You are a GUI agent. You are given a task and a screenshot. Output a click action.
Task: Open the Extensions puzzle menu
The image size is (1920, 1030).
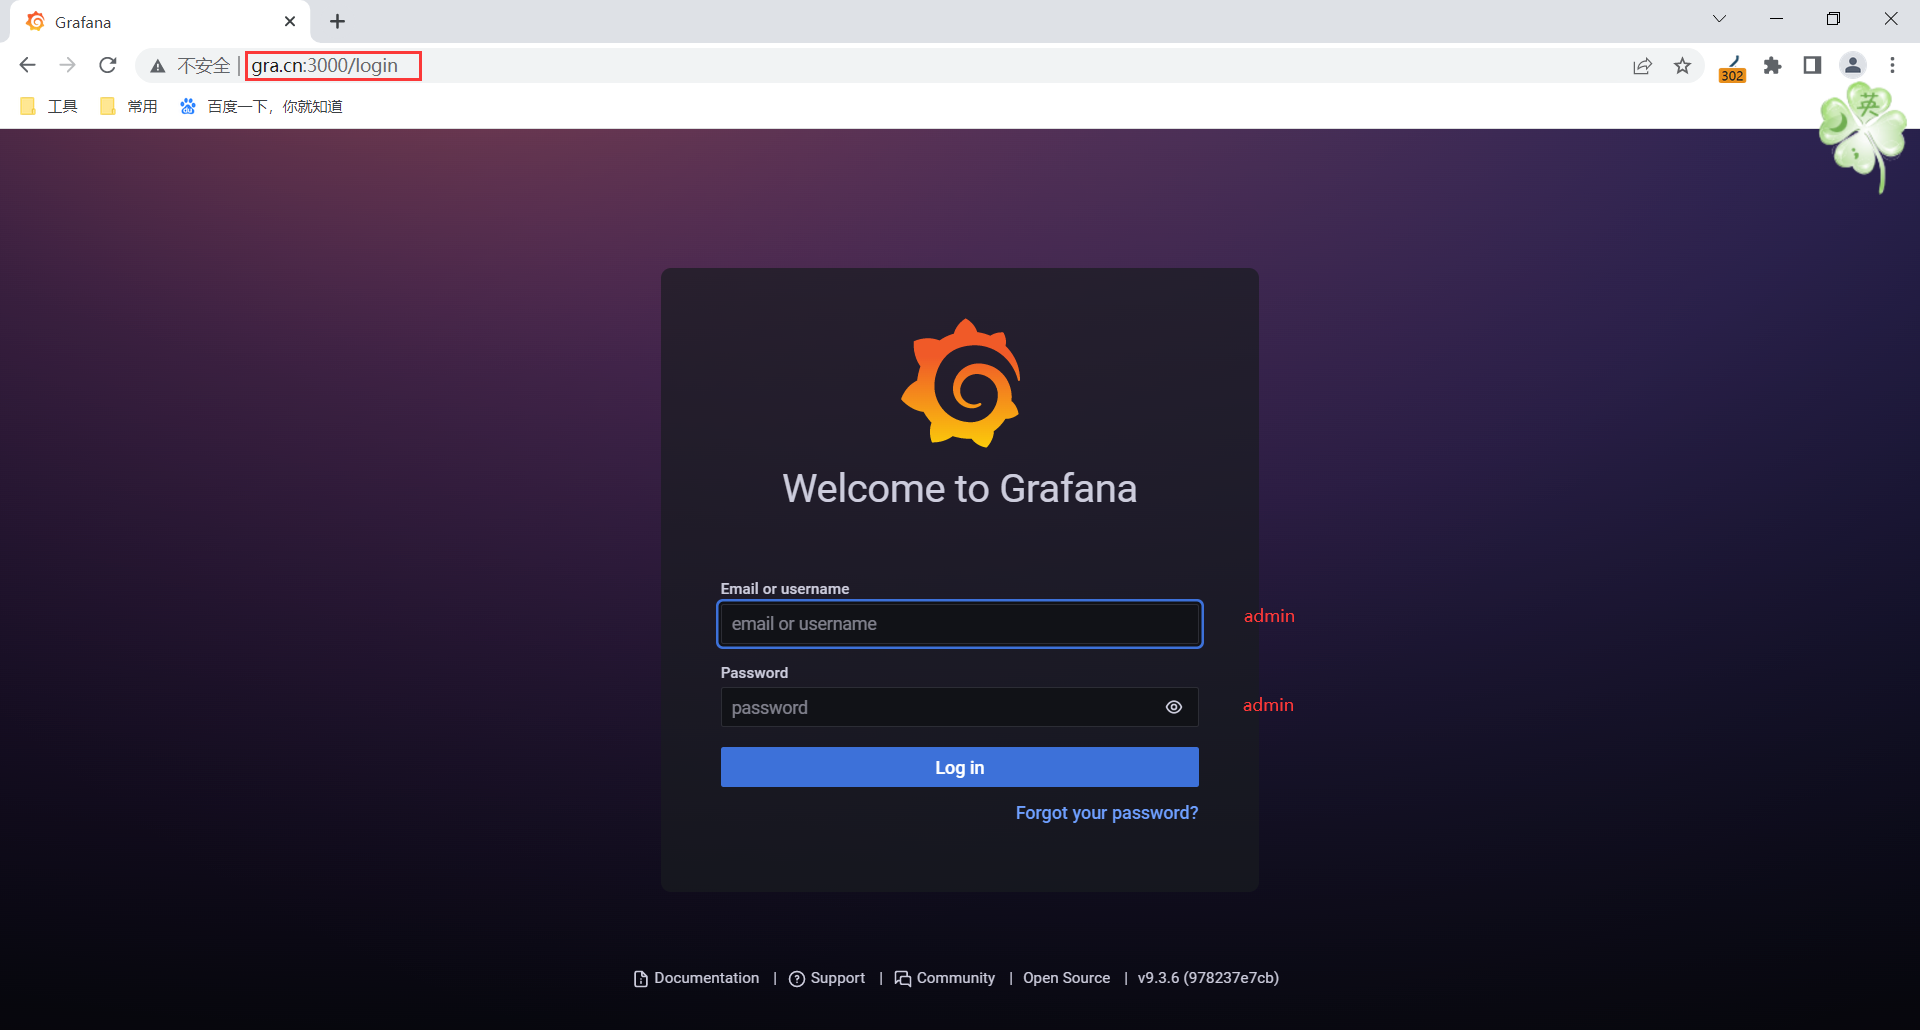point(1773,66)
